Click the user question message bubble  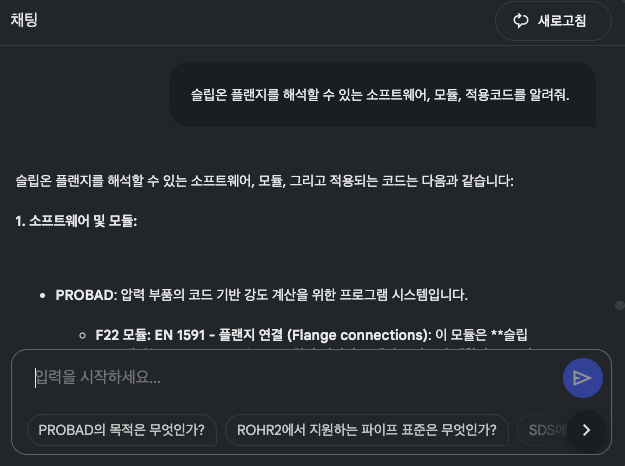pos(381,95)
